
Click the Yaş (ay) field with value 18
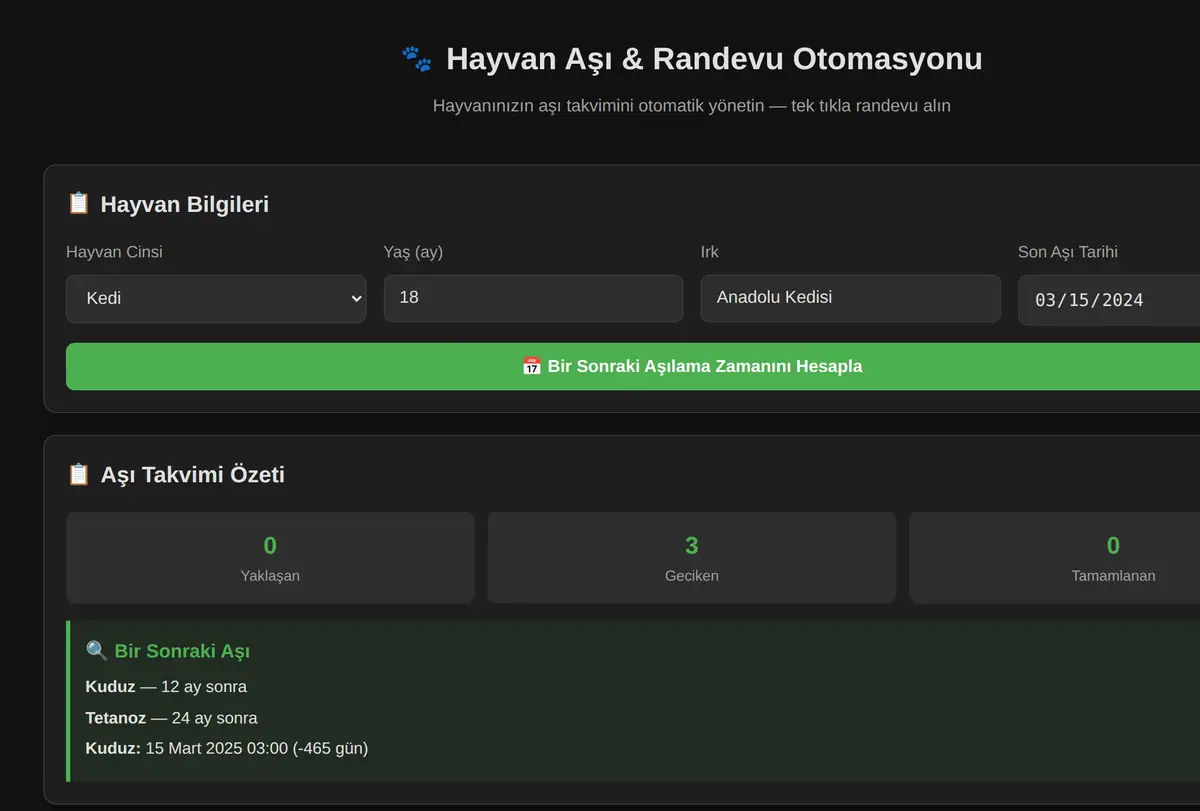pos(533,298)
